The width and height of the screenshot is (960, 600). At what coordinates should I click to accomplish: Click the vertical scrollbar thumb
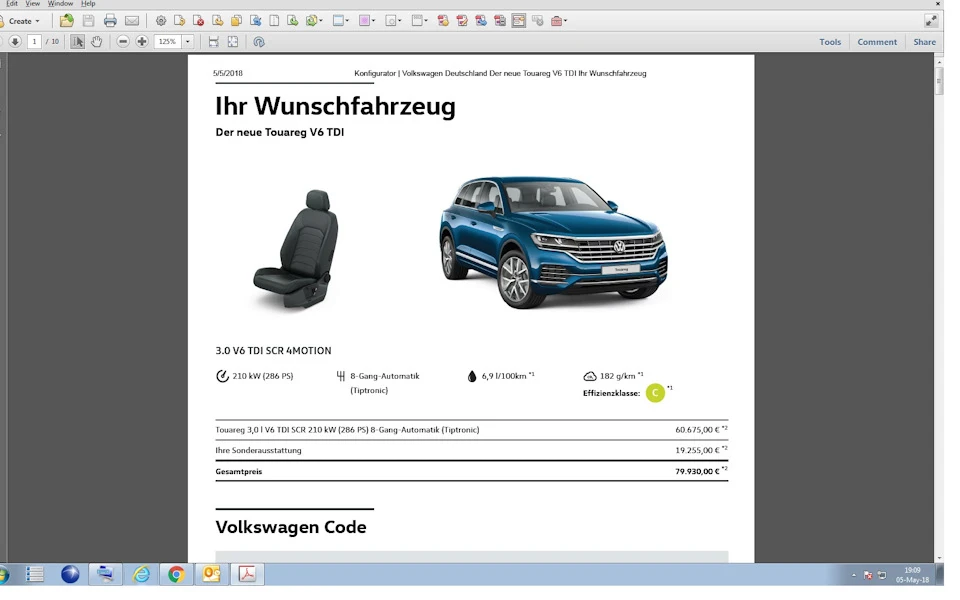(x=939, y=81)
